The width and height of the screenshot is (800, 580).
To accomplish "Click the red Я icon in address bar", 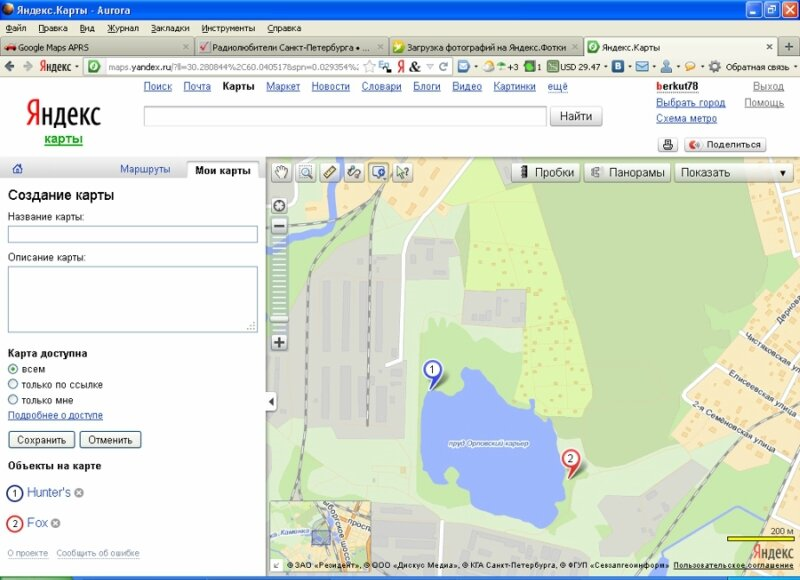I will click(x=401, y=66).
